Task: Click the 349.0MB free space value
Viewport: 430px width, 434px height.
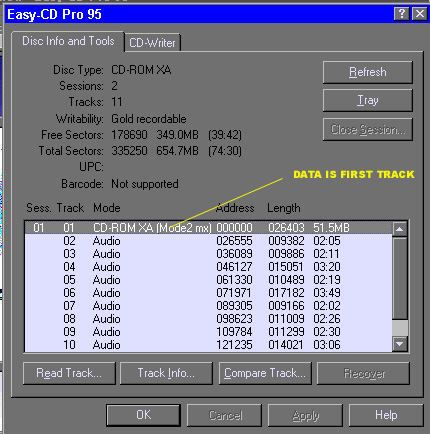Action: coord(177,135)
